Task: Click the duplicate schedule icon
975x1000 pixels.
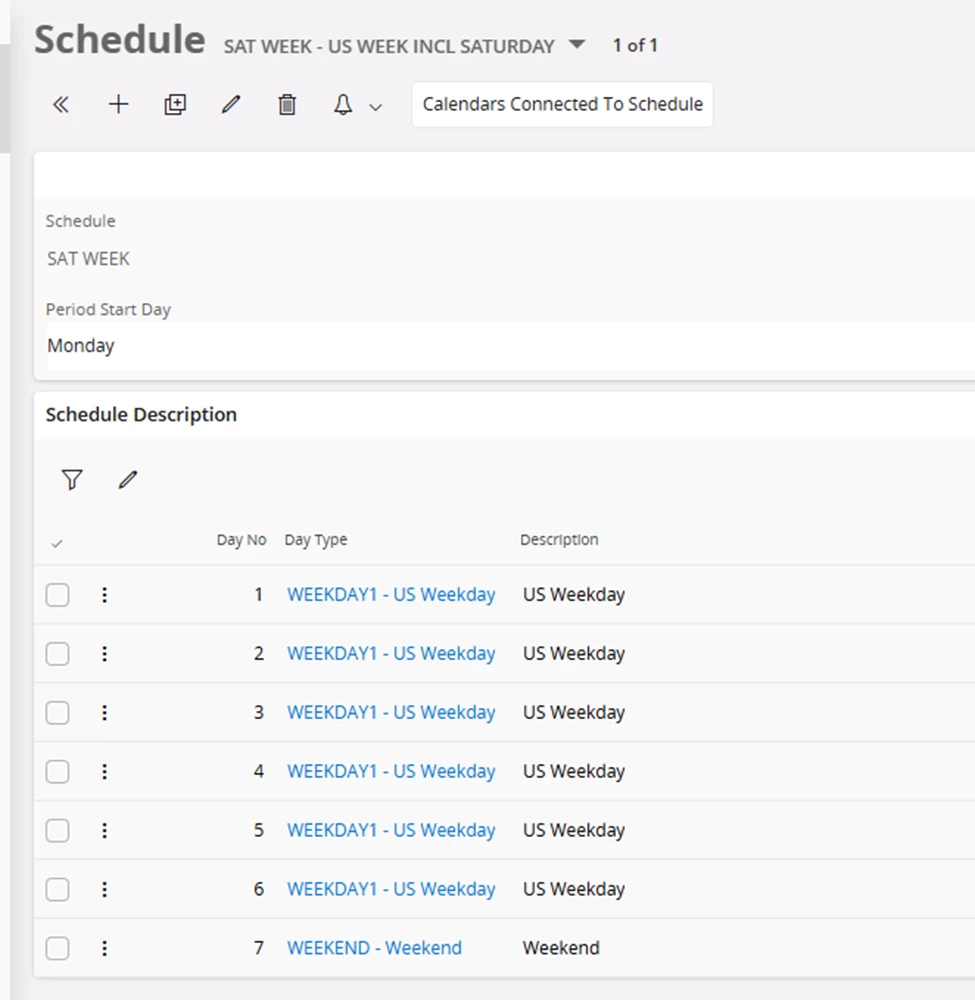Action: pos(175,105)
